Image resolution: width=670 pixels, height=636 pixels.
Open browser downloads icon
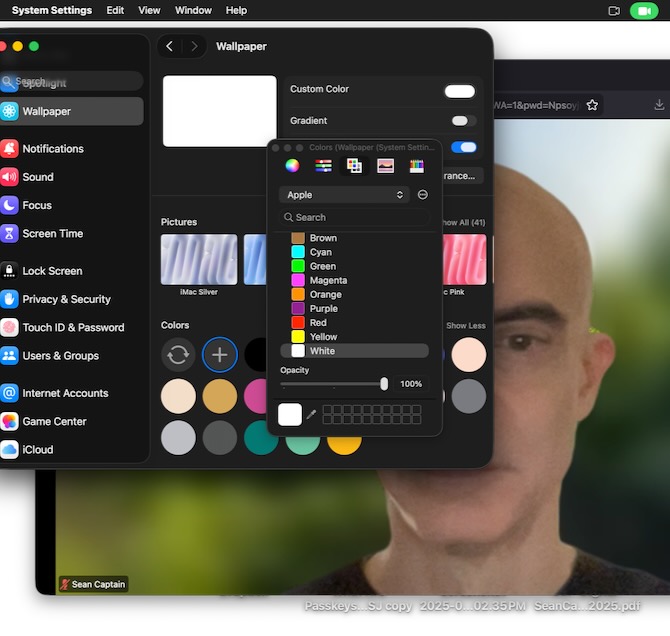pyautogui.click(x=659, y=105)
